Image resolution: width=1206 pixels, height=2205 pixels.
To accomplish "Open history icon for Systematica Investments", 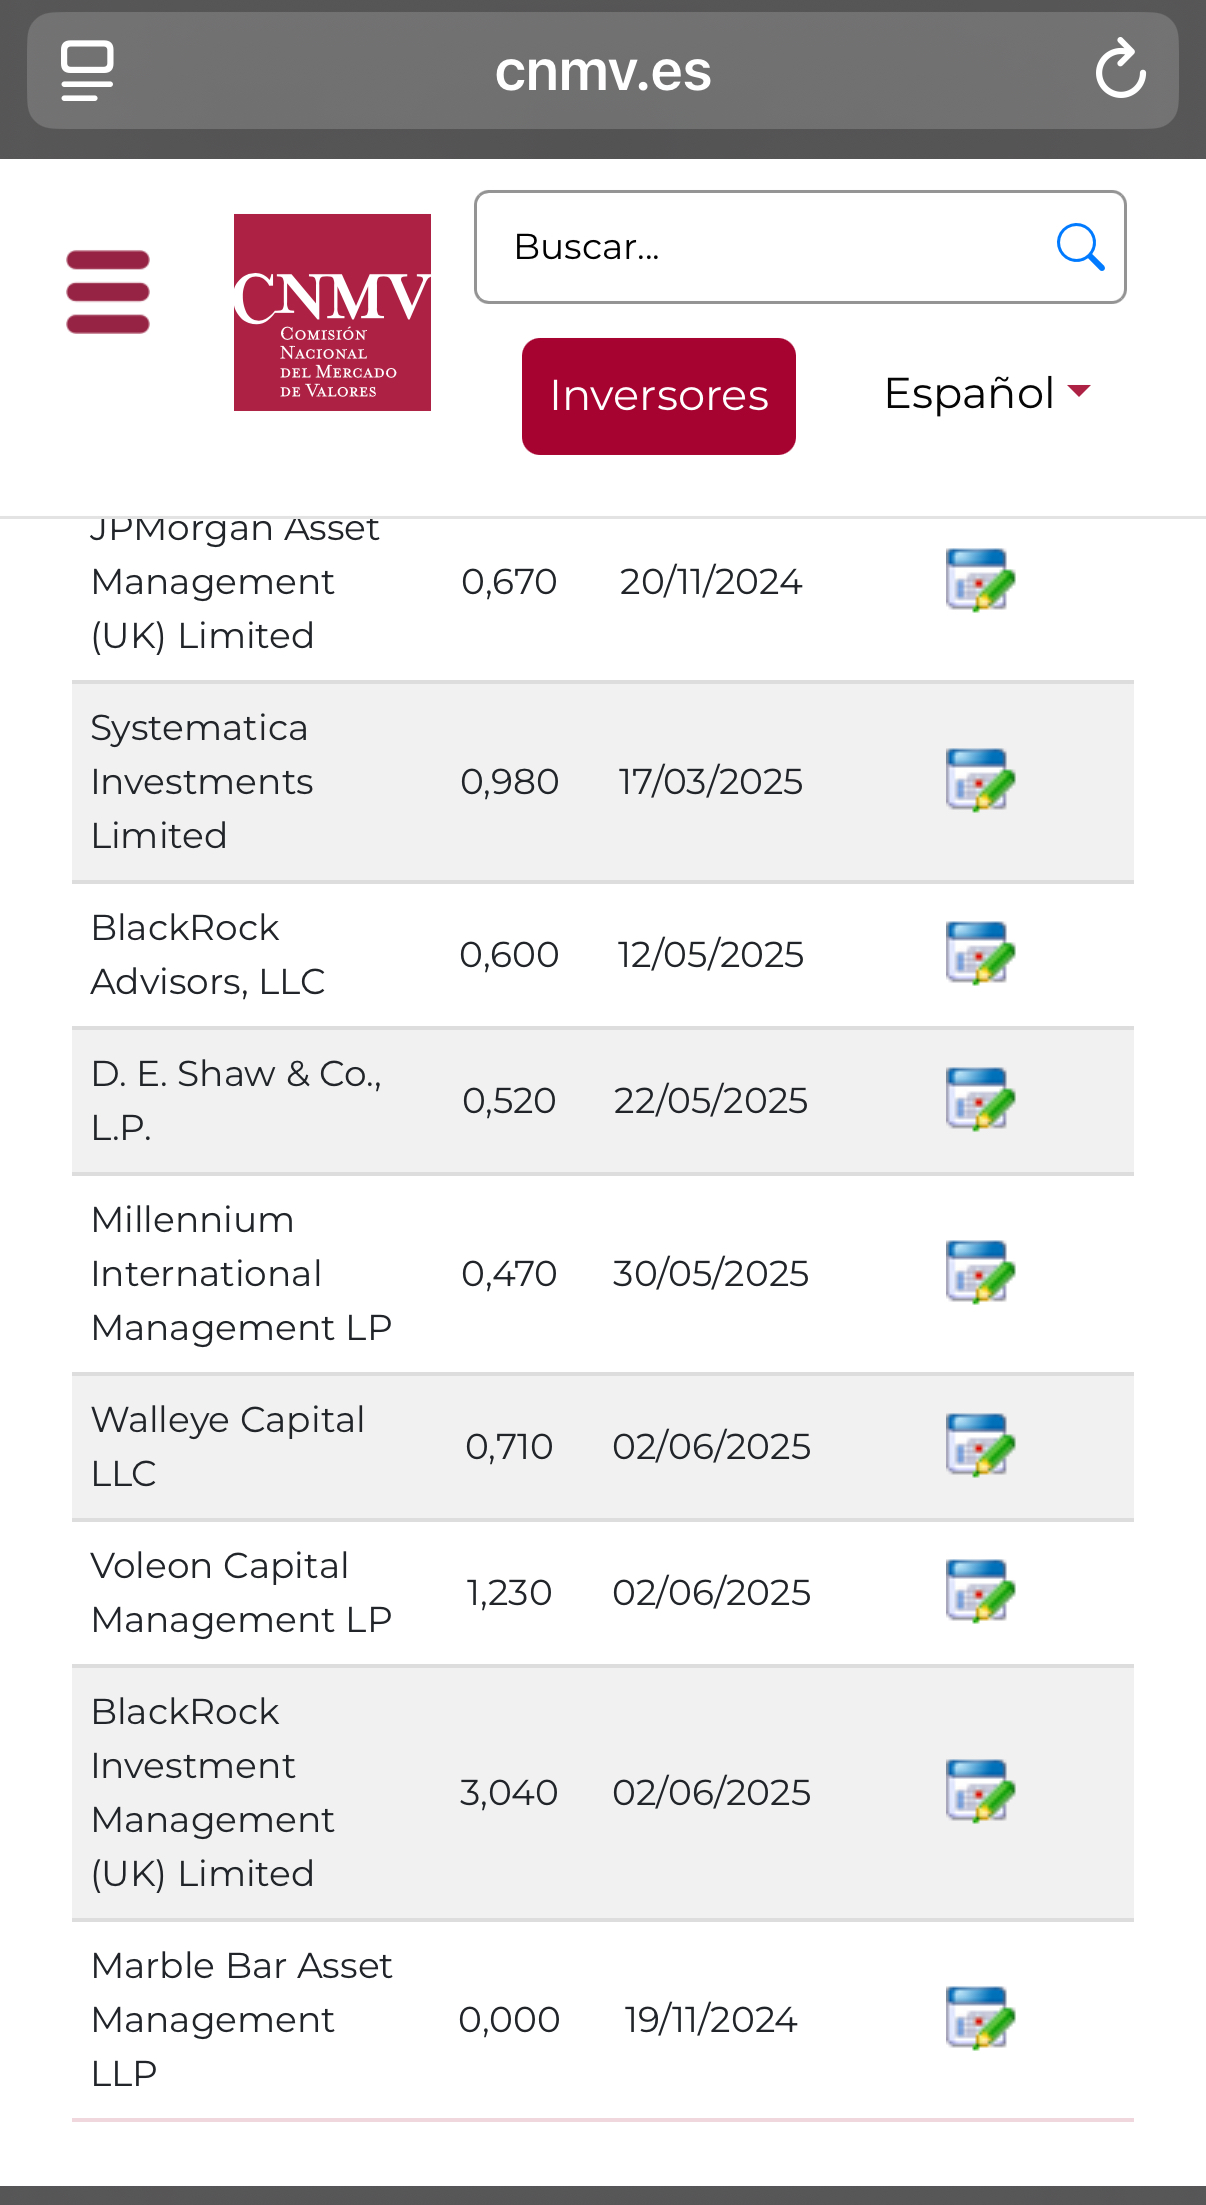I will pyautogui.click(x=980, y=780).
